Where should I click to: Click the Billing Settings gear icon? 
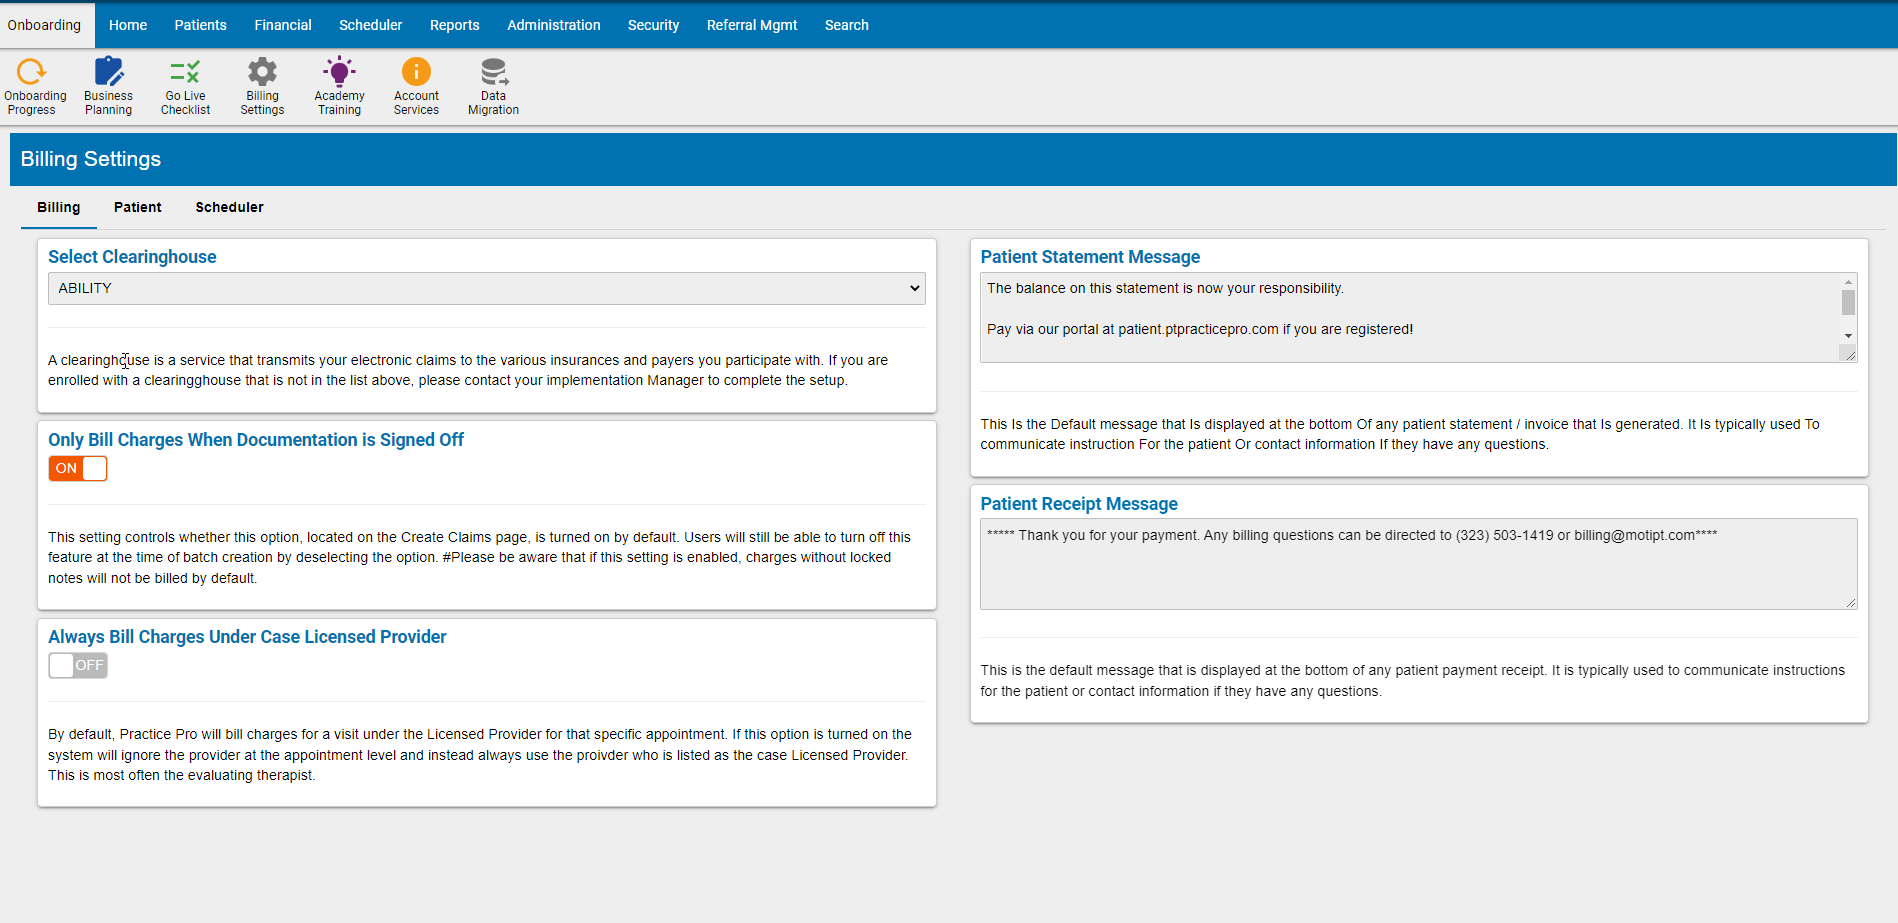pyautogui.click(x=262, y=85)
